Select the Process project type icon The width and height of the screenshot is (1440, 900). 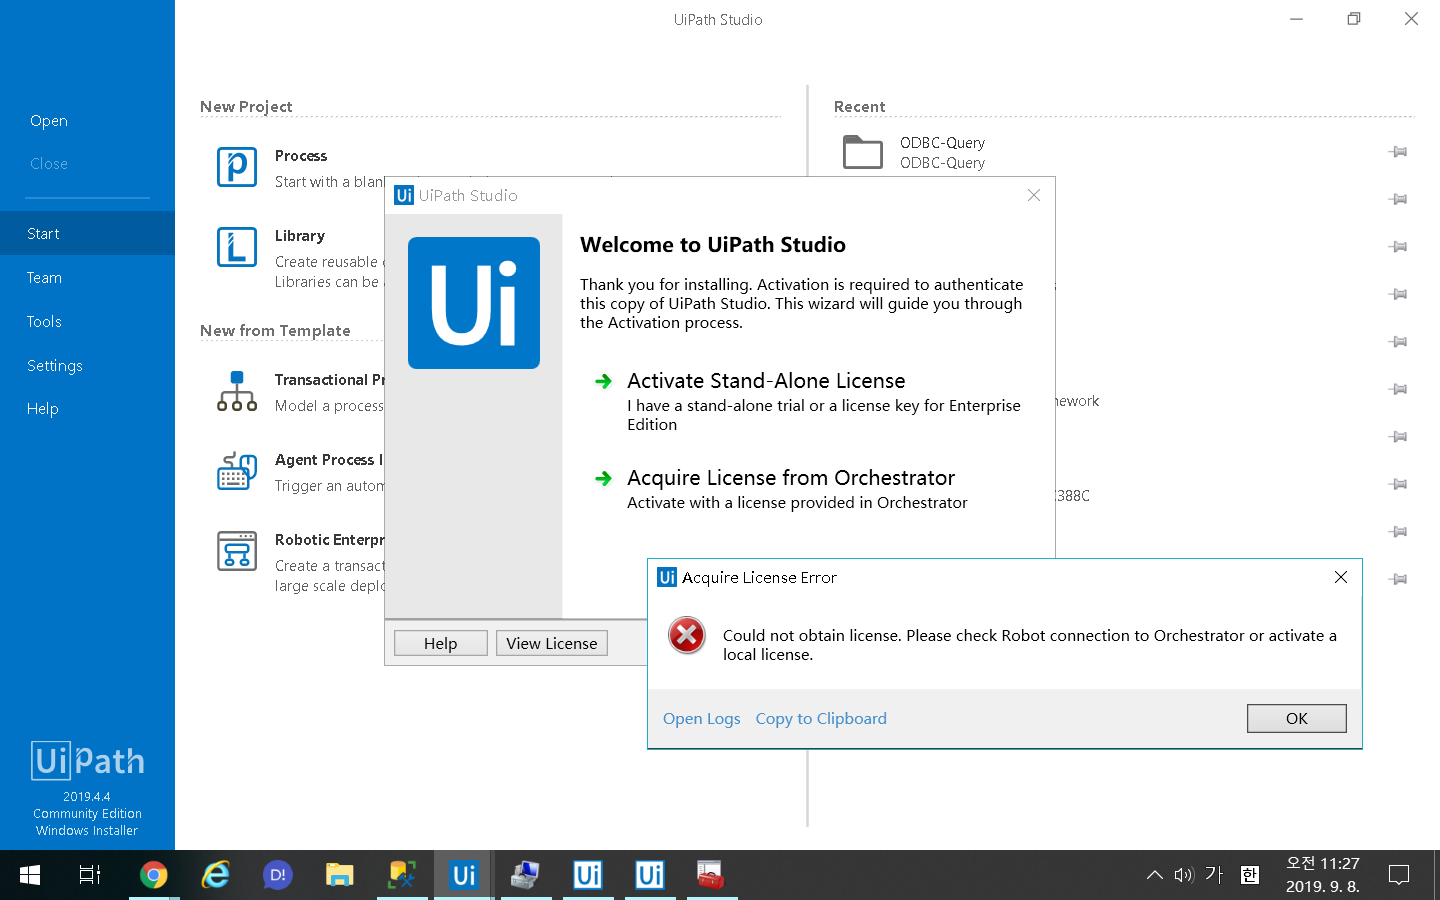pyautogui.click(x=236, y=166)
